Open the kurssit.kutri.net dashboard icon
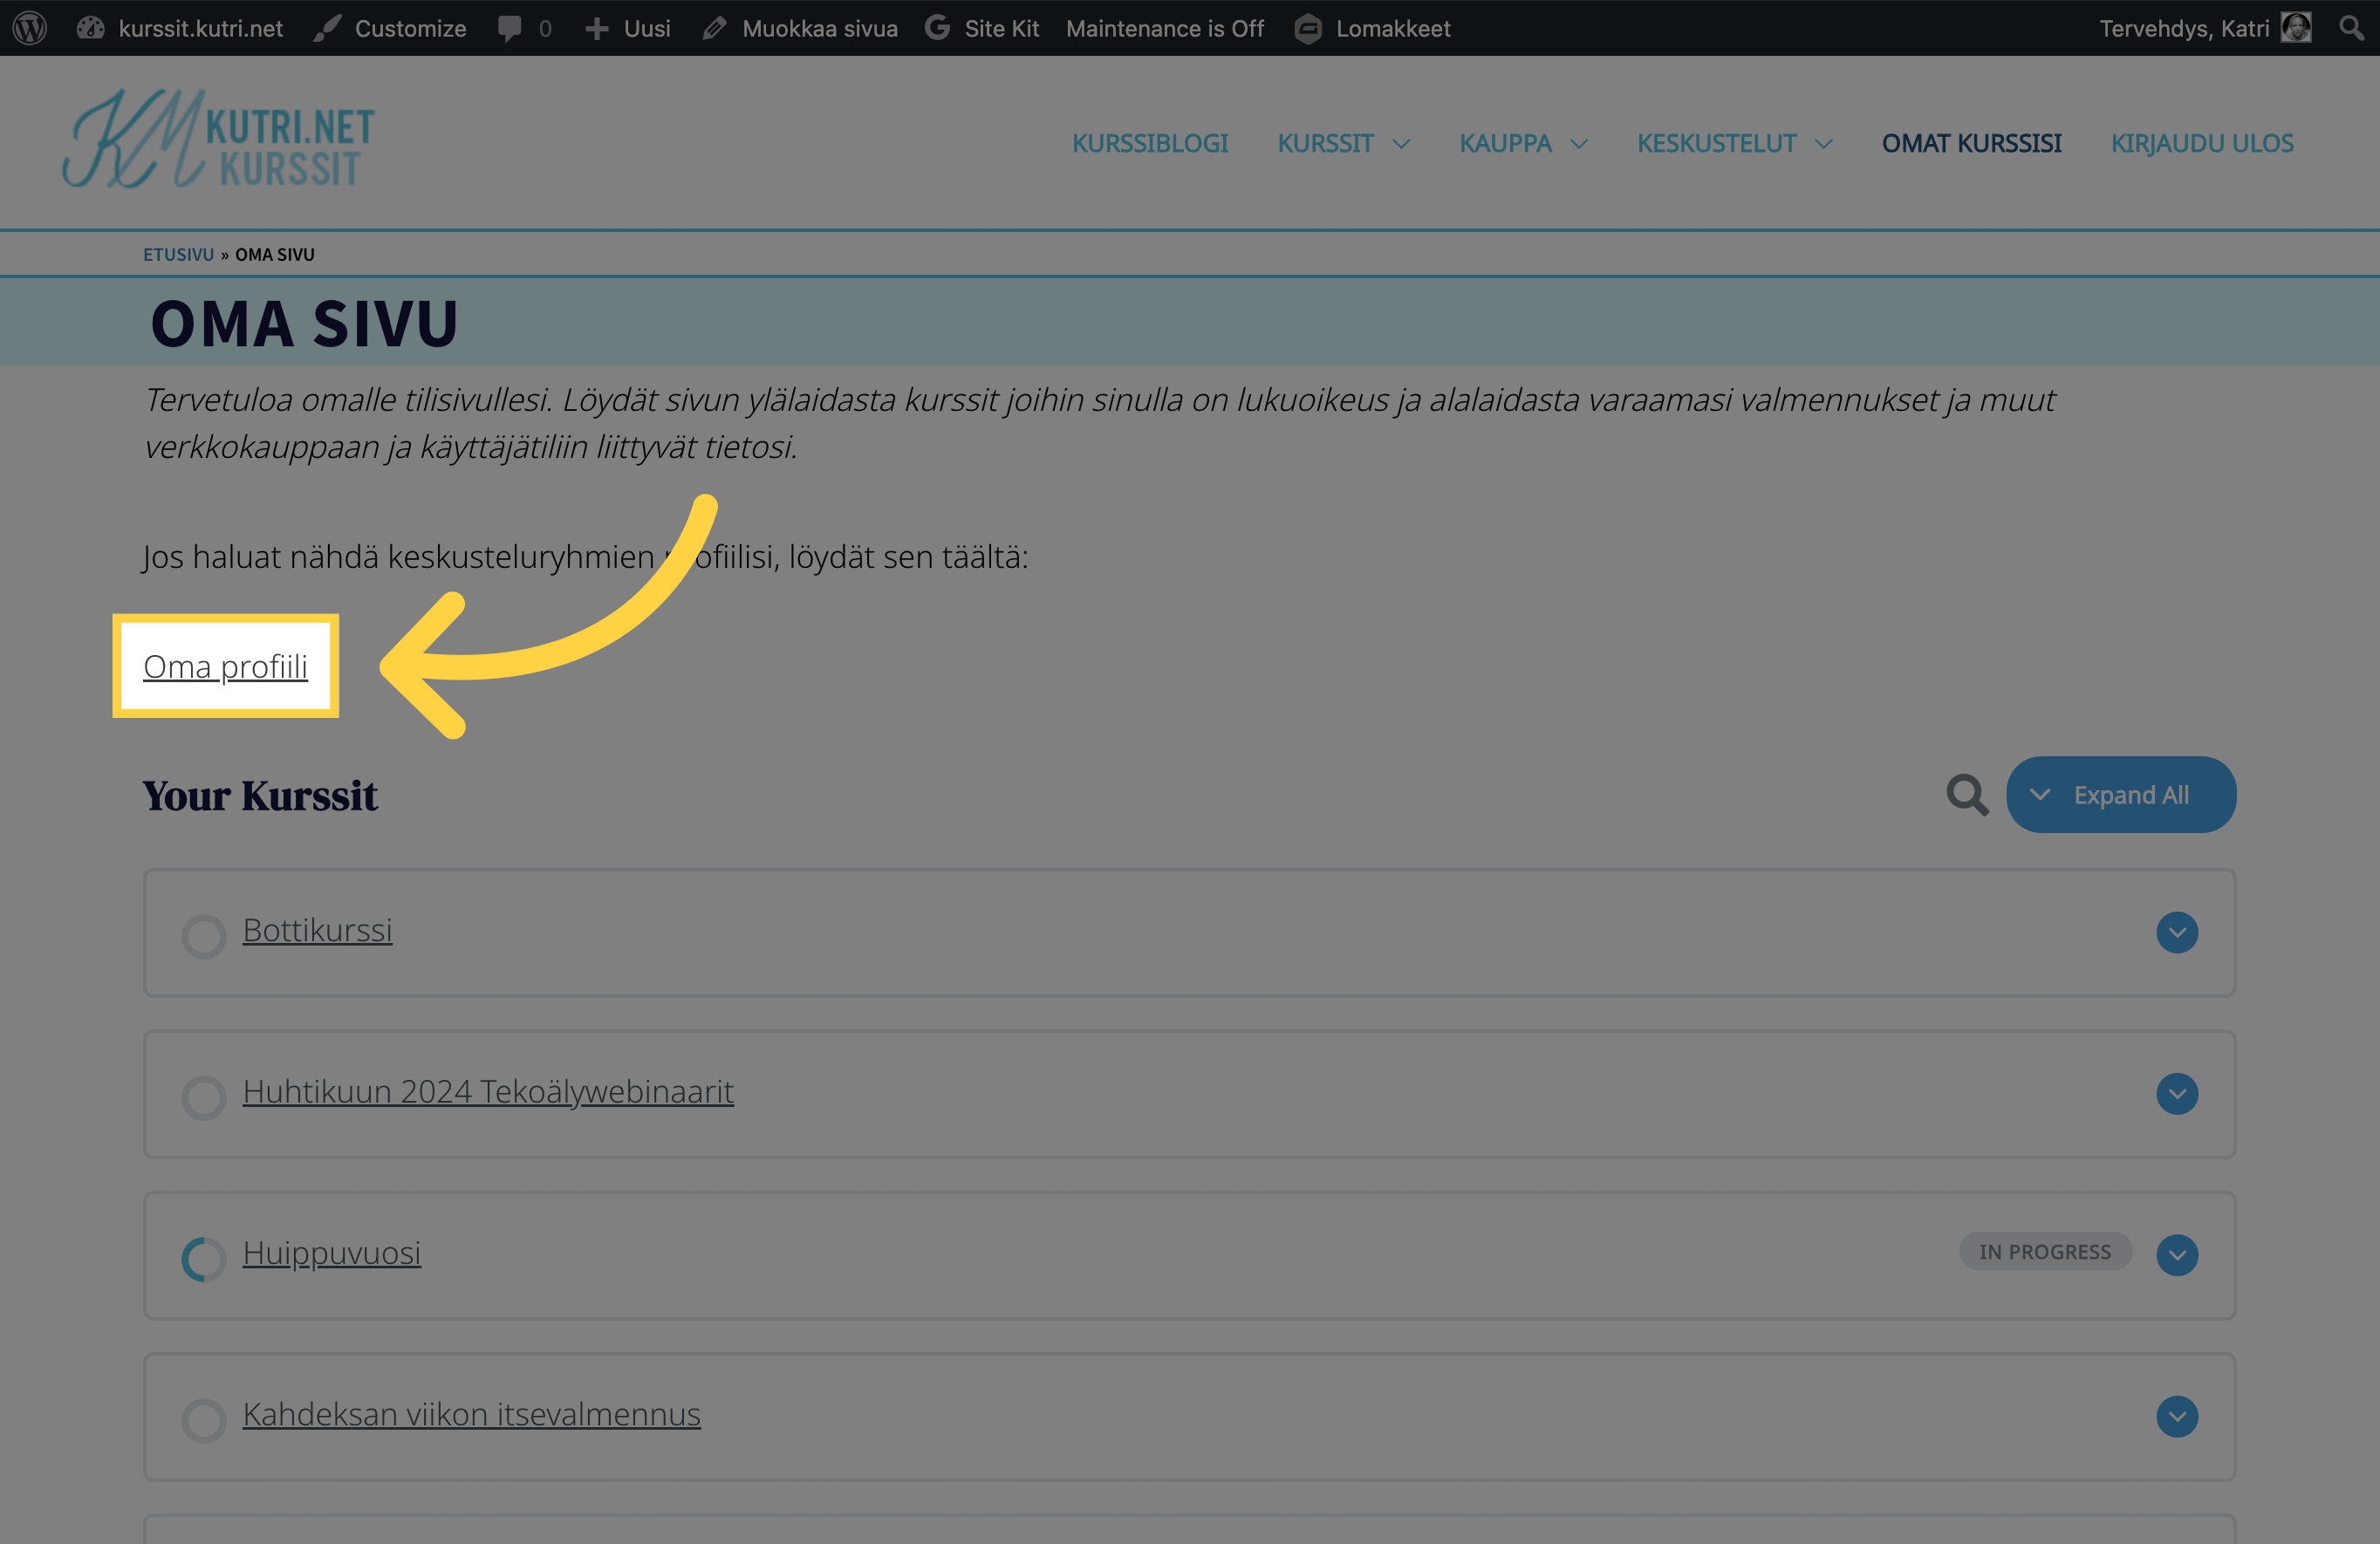The width and height of the screenshot is (2380, 1544). pos(91,28)
